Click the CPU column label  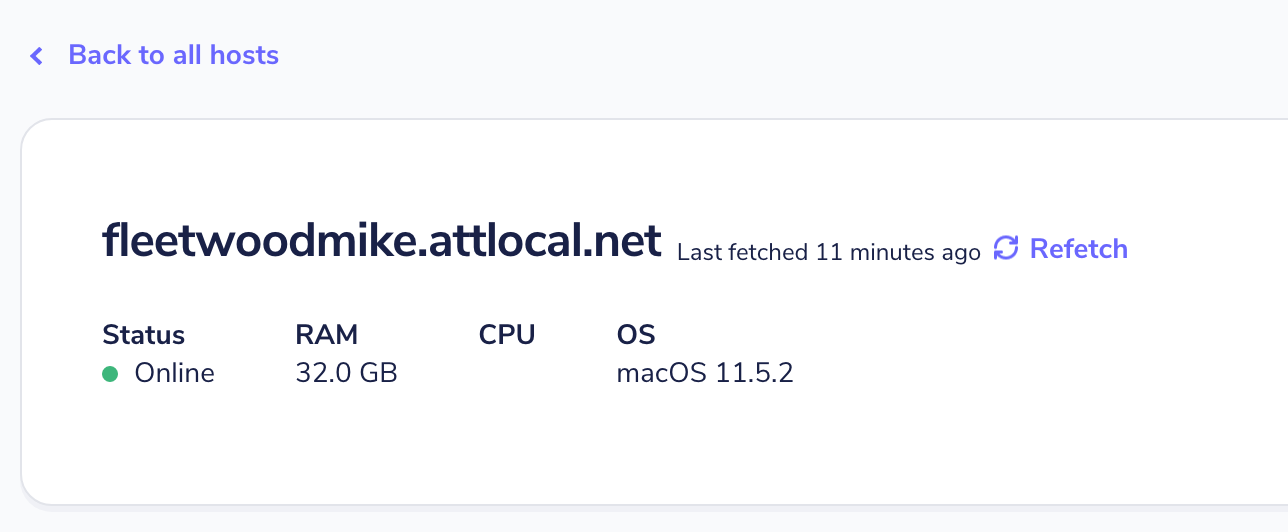[507, 335]
